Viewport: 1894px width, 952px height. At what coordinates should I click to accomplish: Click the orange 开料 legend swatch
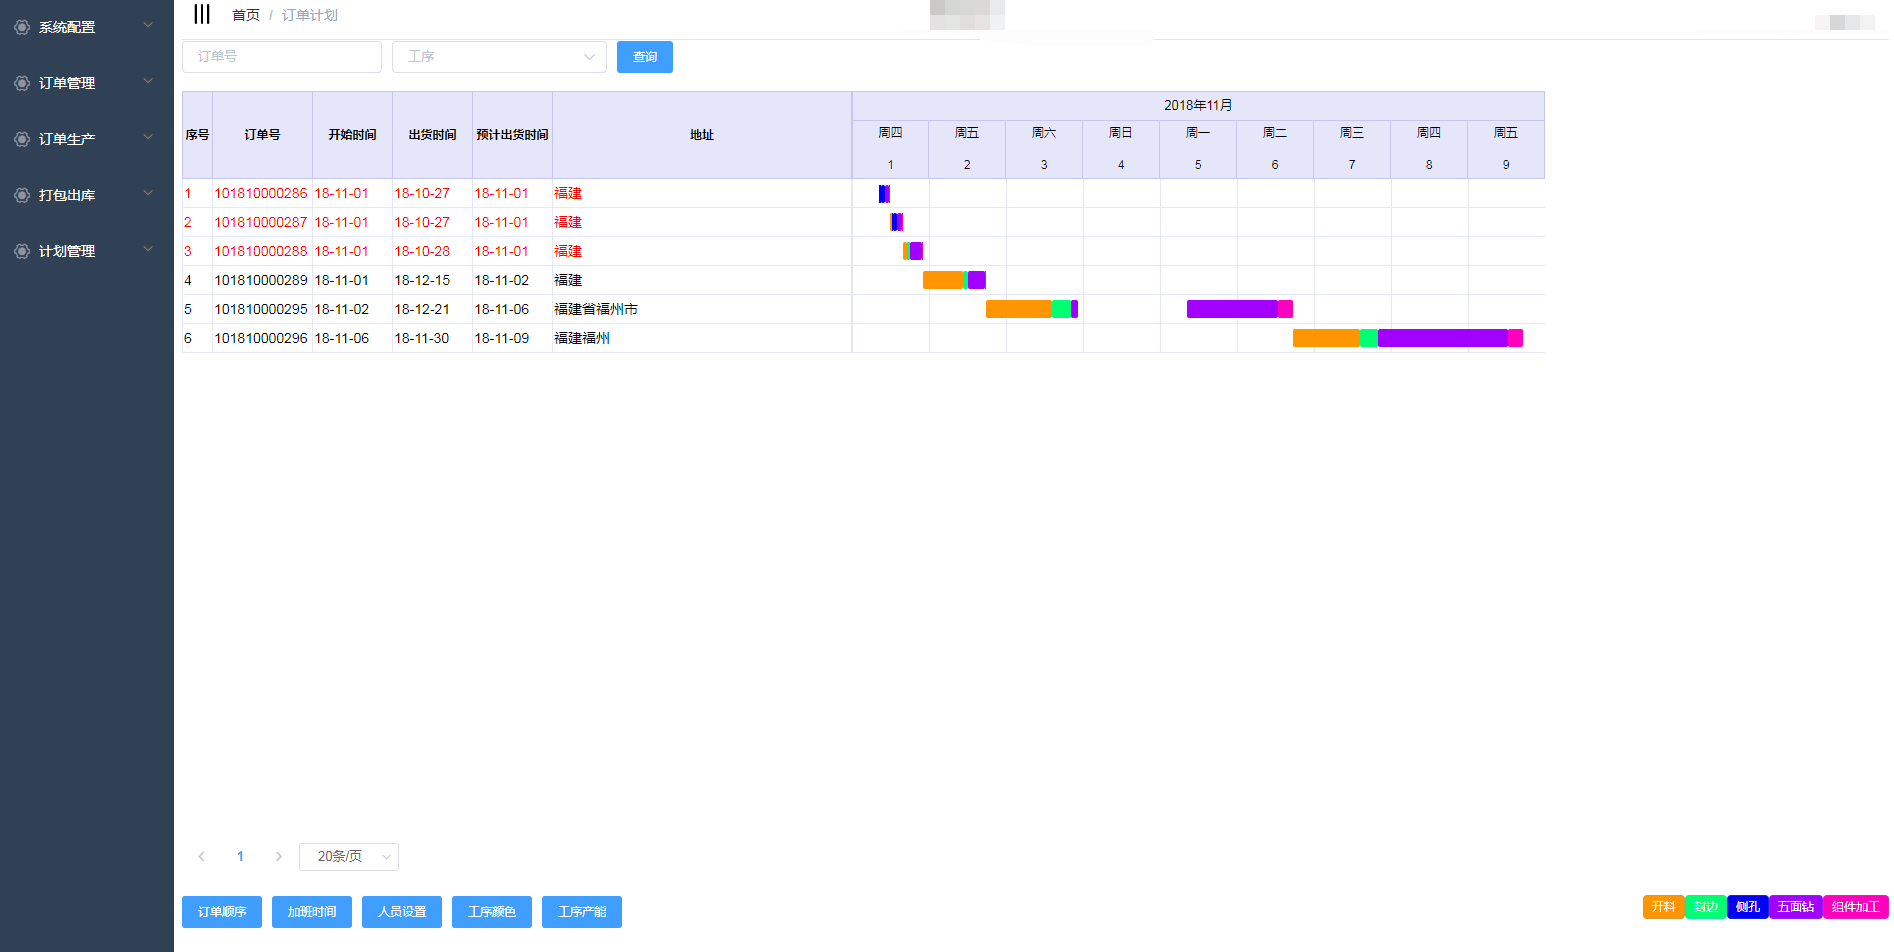click(1663, 907)
